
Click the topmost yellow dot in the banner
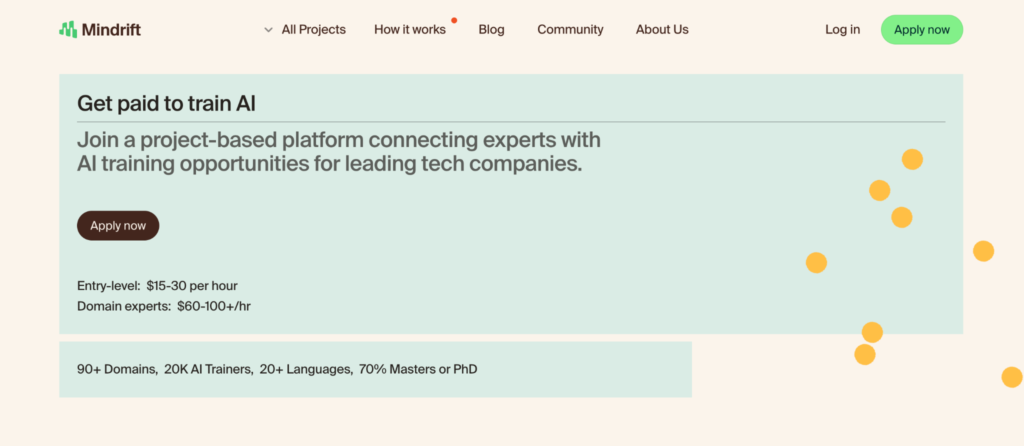[x=912, y=159]
